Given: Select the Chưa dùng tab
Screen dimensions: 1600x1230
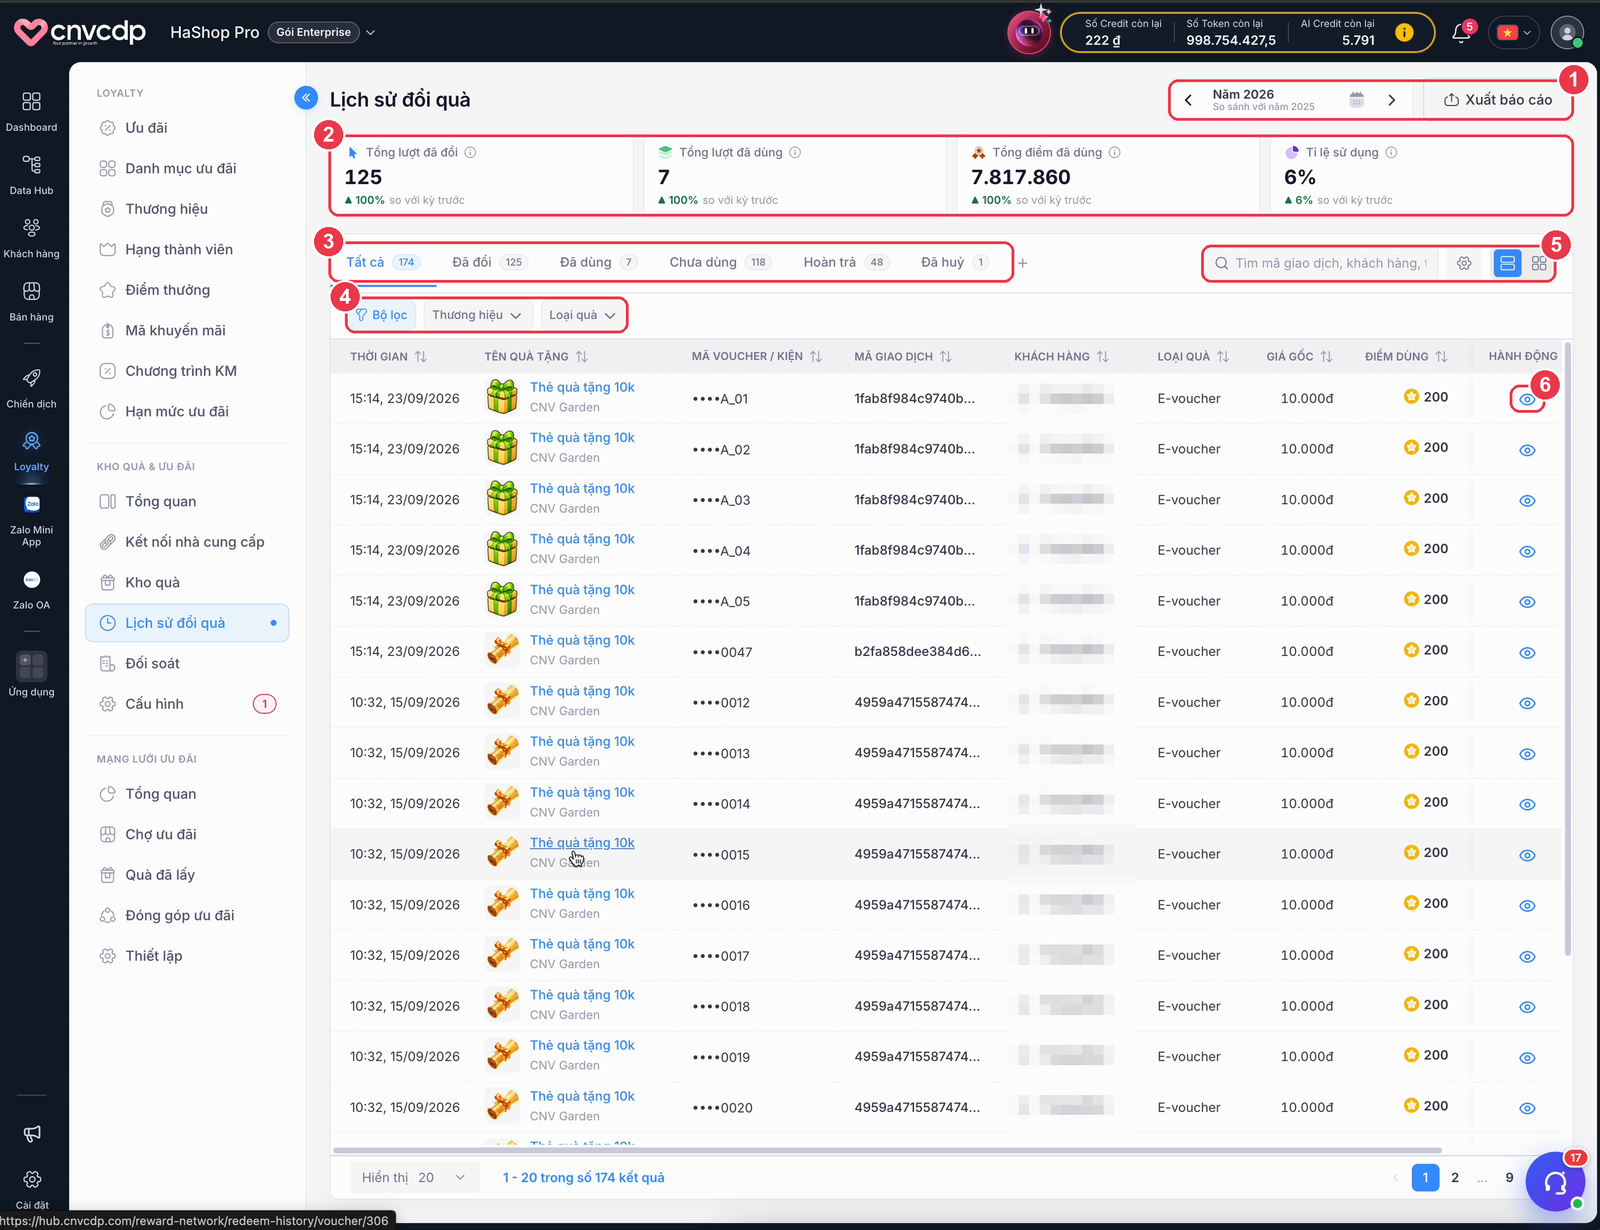Looking at the screenshot, I should (719, 262).
